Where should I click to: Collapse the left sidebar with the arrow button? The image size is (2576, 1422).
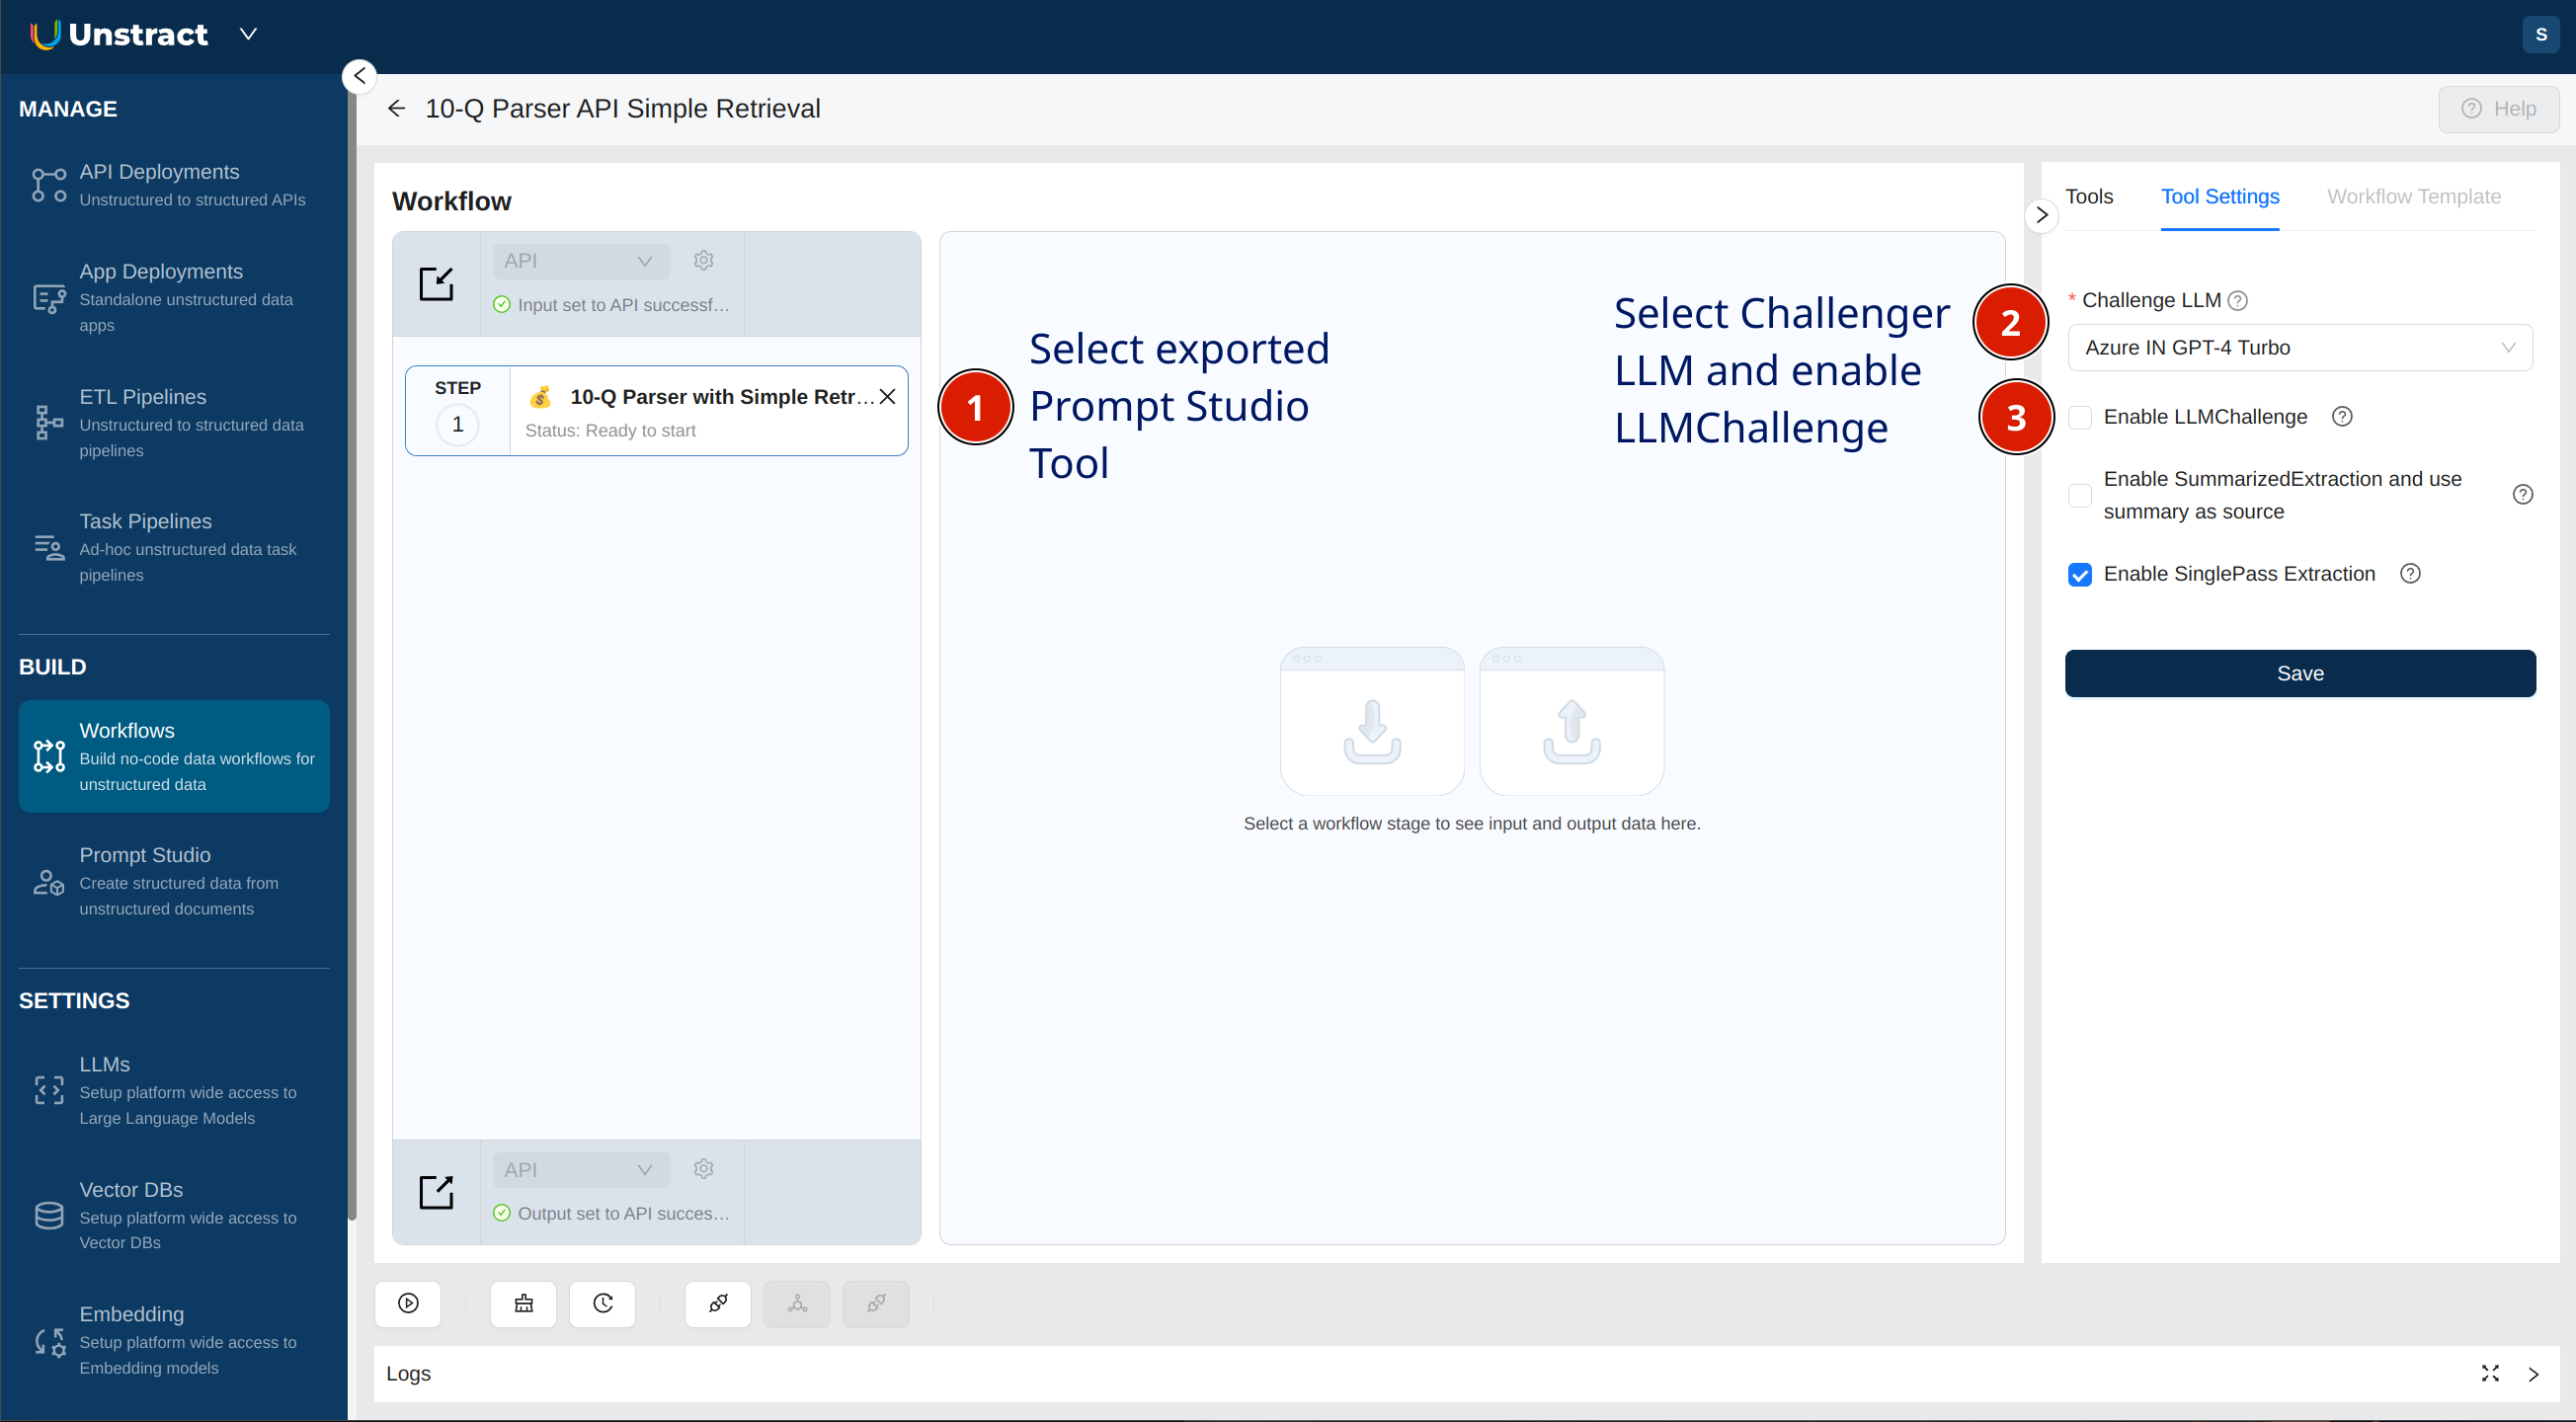point(359,76)
